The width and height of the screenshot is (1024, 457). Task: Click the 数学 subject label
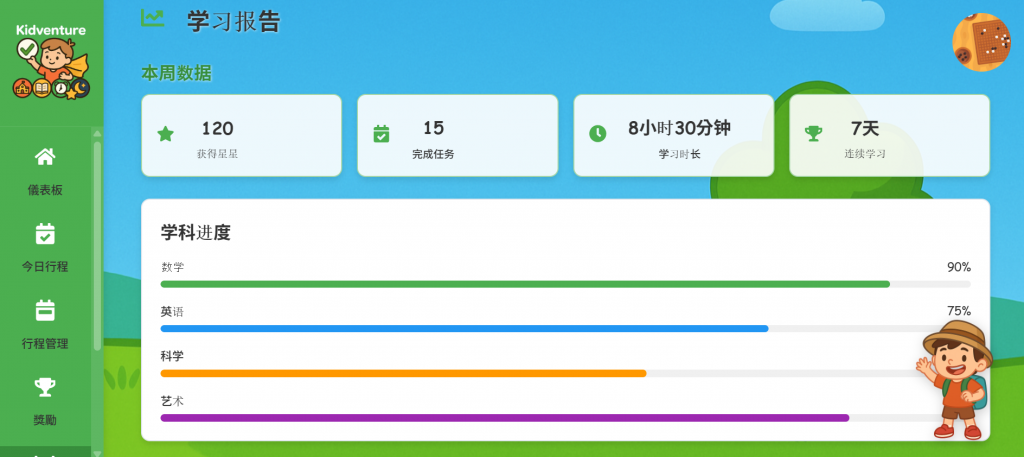[x=172, y=267]
